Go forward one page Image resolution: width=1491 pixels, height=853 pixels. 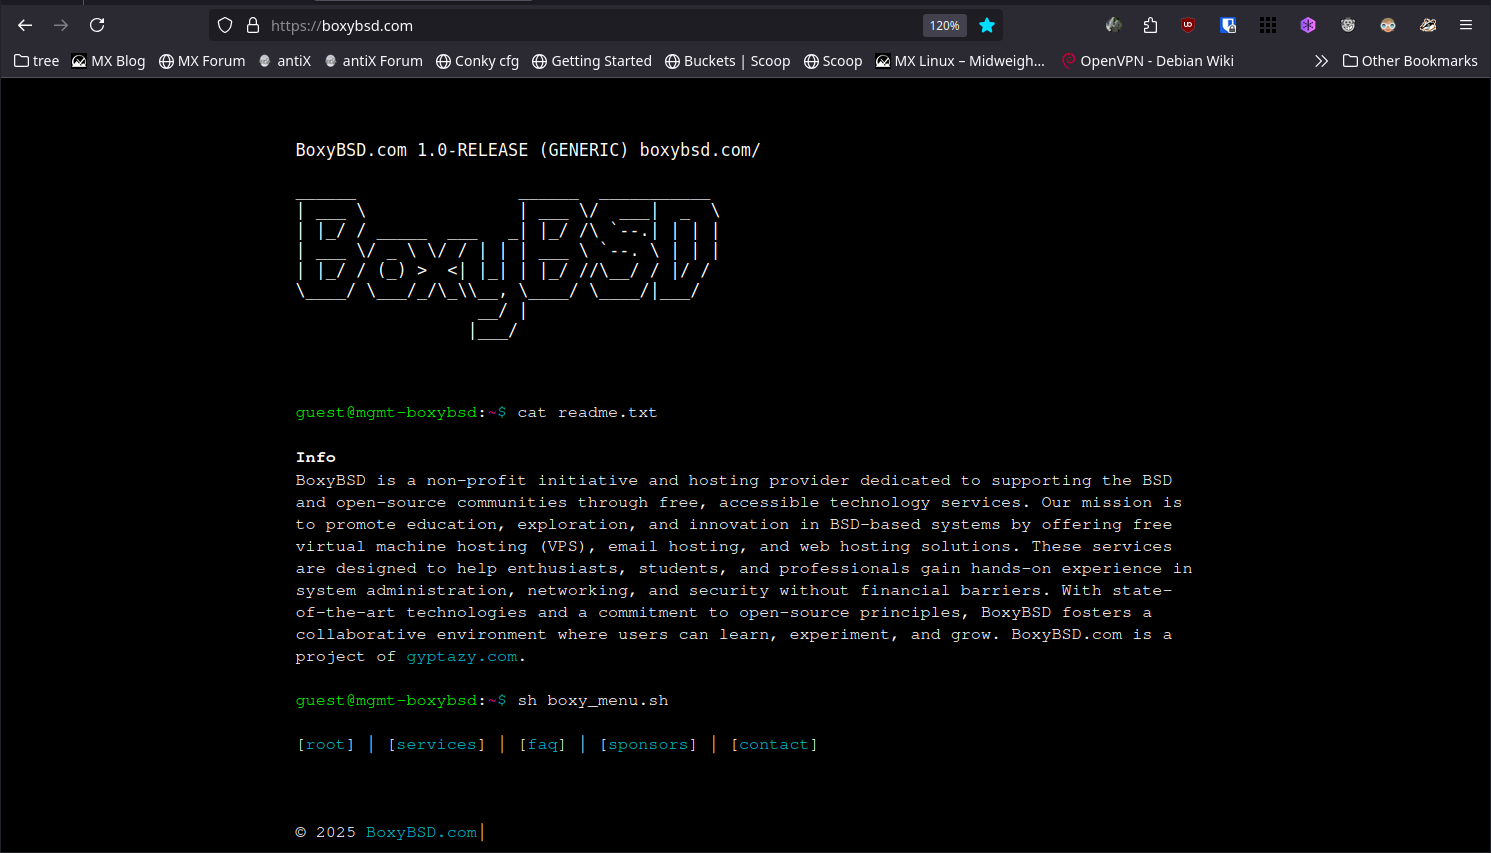61,25
